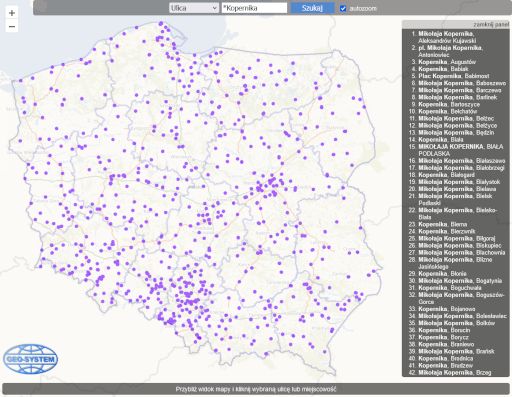Choose result Mikołaja Kopernika, Bielsko-Biała
This screenshot has height=397, width=512.
click(x=458, y=214)
